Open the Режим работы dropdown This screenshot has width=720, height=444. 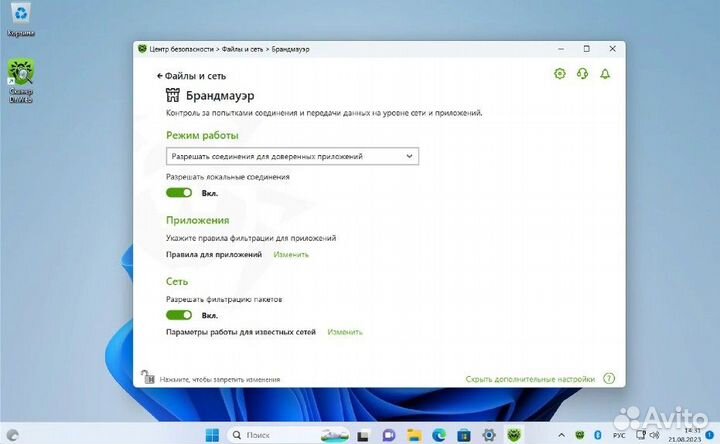pyautogui.click(x=292, y=156)
